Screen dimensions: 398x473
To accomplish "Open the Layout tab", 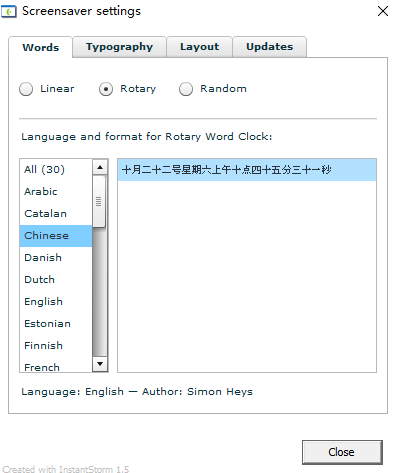I will [x=199, y=47].
